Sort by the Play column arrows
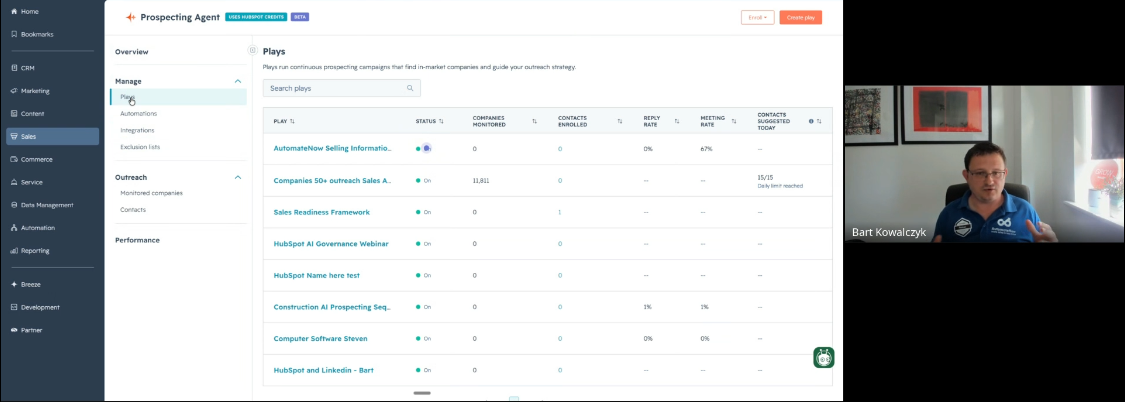Screen dimensions: 1125x402 292,121
